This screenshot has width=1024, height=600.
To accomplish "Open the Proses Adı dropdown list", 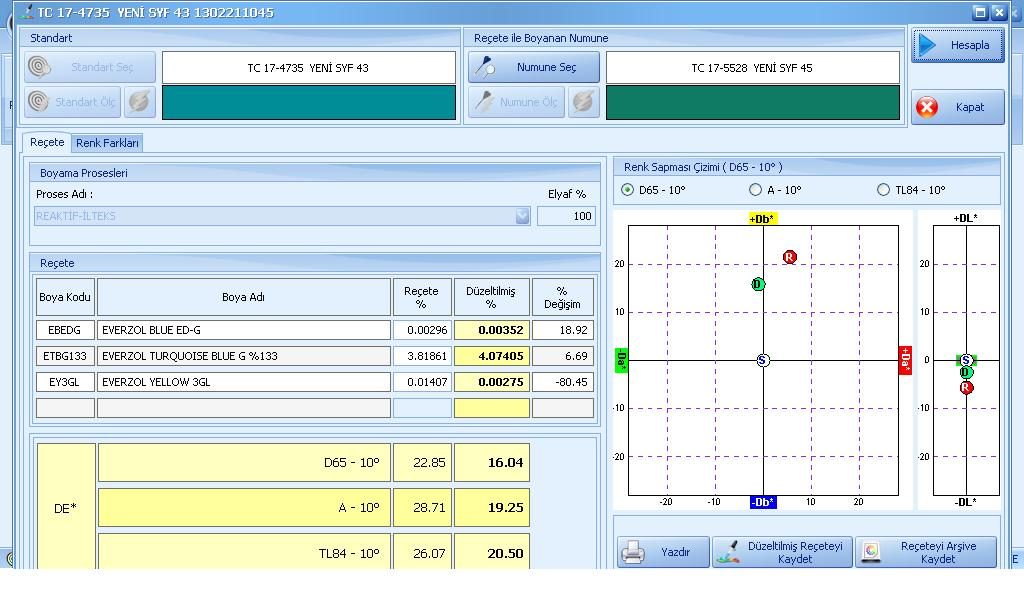I will click(522, 216).
